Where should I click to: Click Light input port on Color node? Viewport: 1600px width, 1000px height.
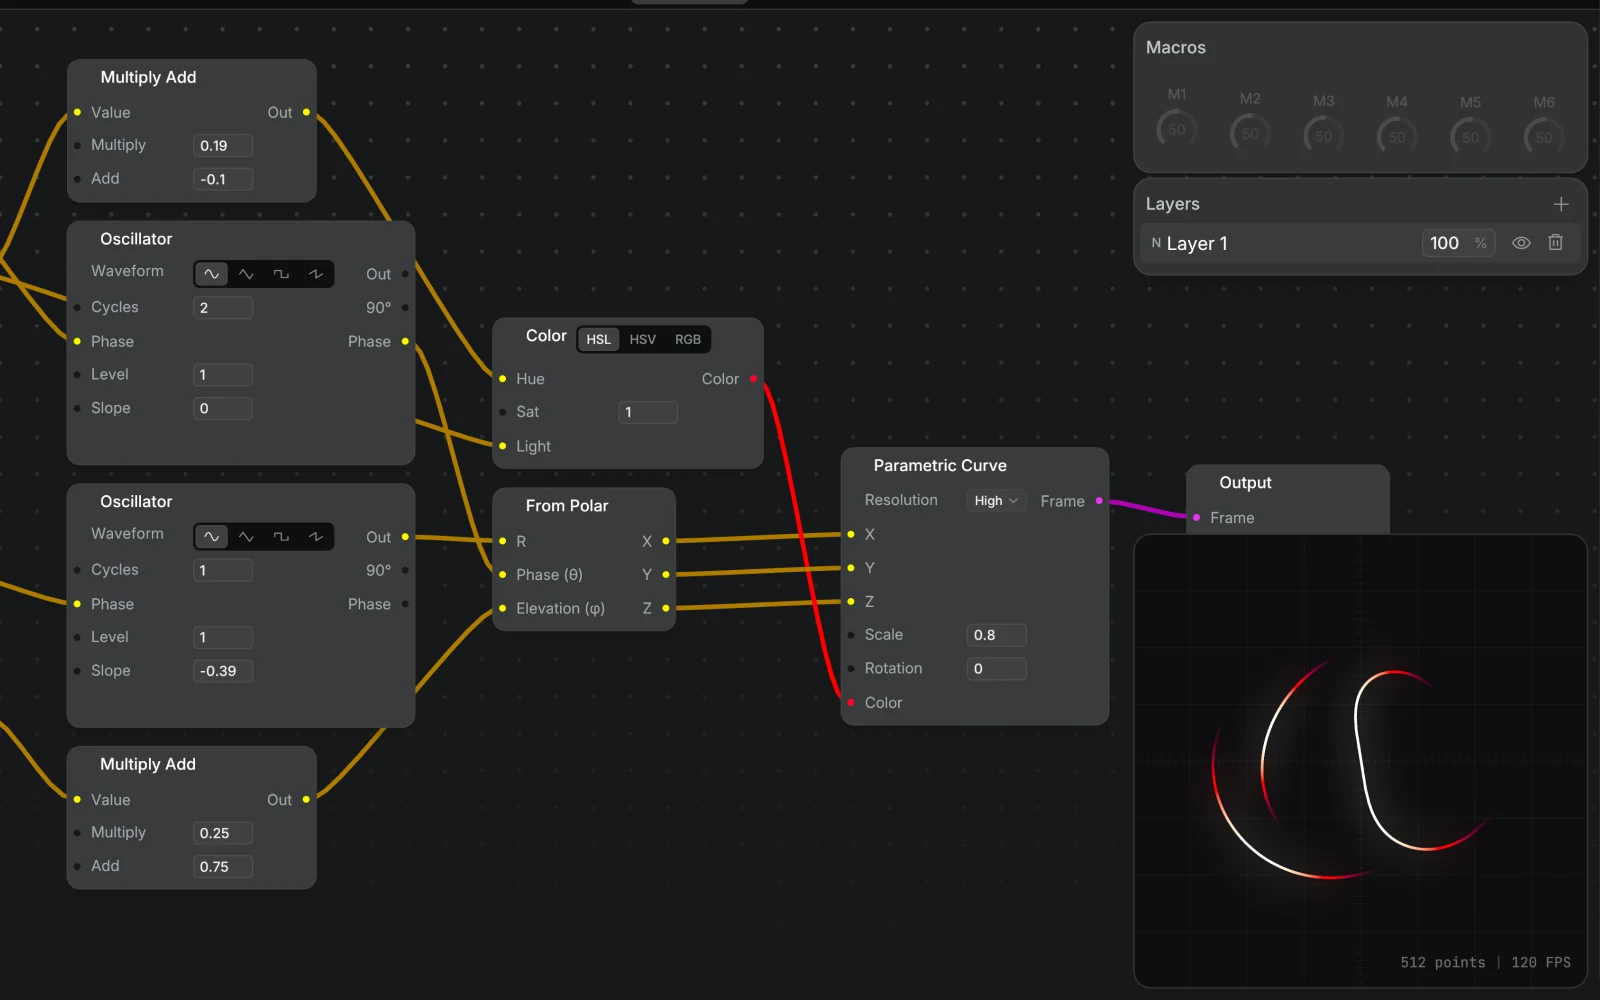[x=502, y=446]
